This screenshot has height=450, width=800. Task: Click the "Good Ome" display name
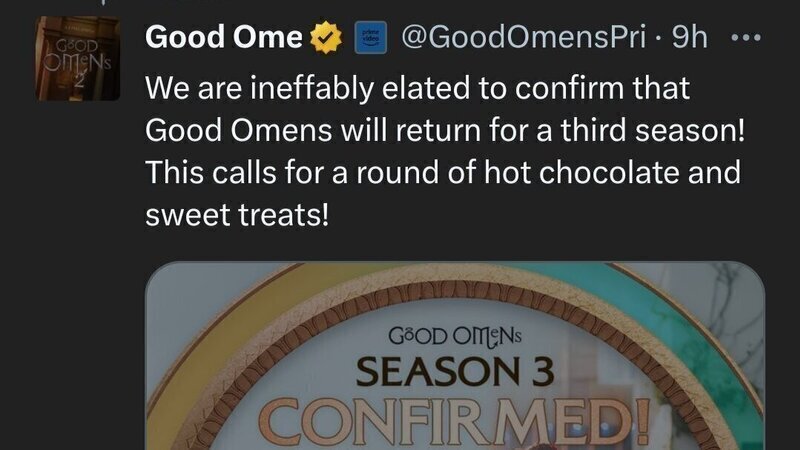(224, 39)
